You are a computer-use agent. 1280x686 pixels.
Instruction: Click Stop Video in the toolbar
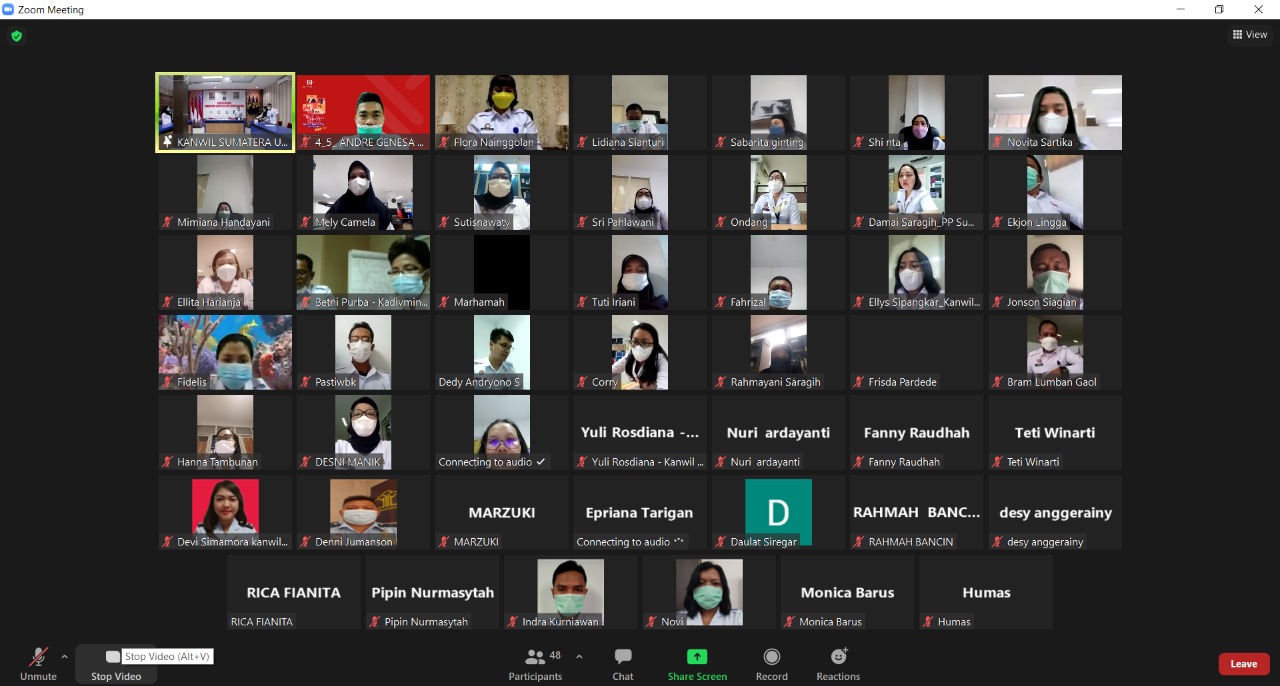(115, 664)
